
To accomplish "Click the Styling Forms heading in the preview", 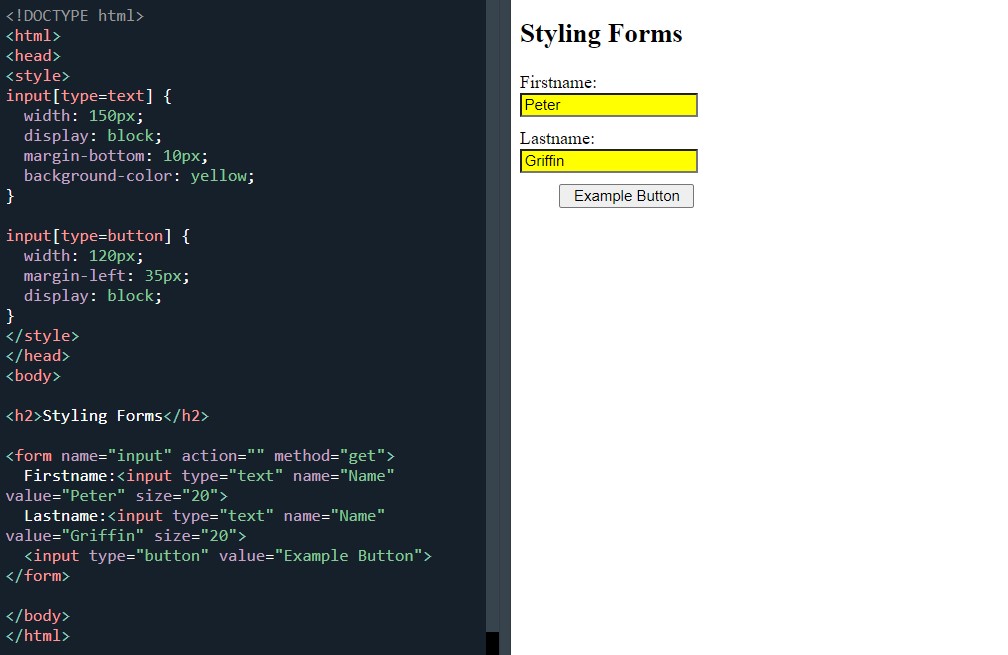I will [x=600, y=33].
